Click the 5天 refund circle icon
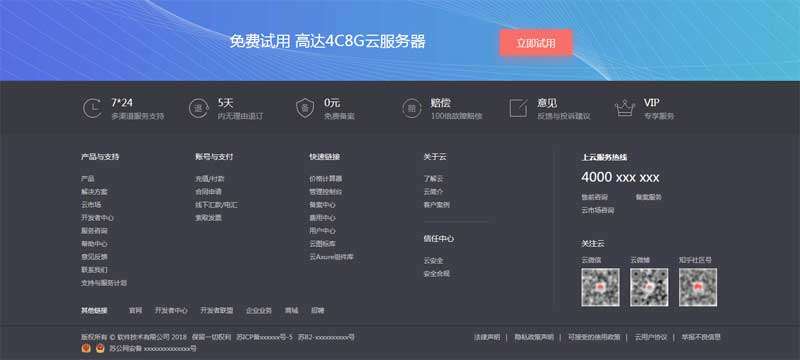This screenshot has width=800, height=360. click(x=198, y=109)
